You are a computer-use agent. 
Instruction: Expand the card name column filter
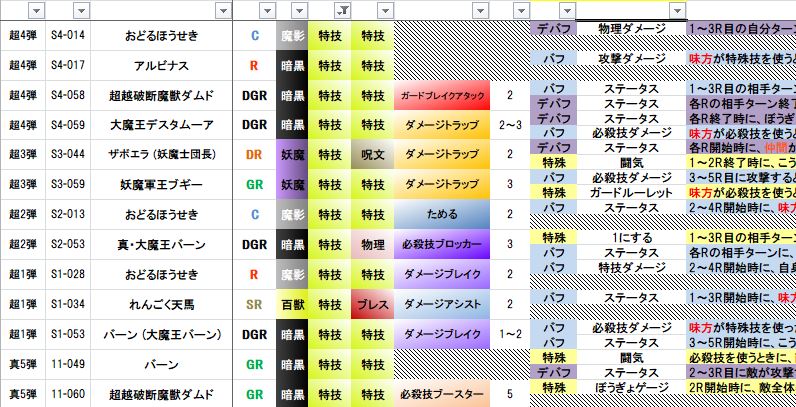221,11
